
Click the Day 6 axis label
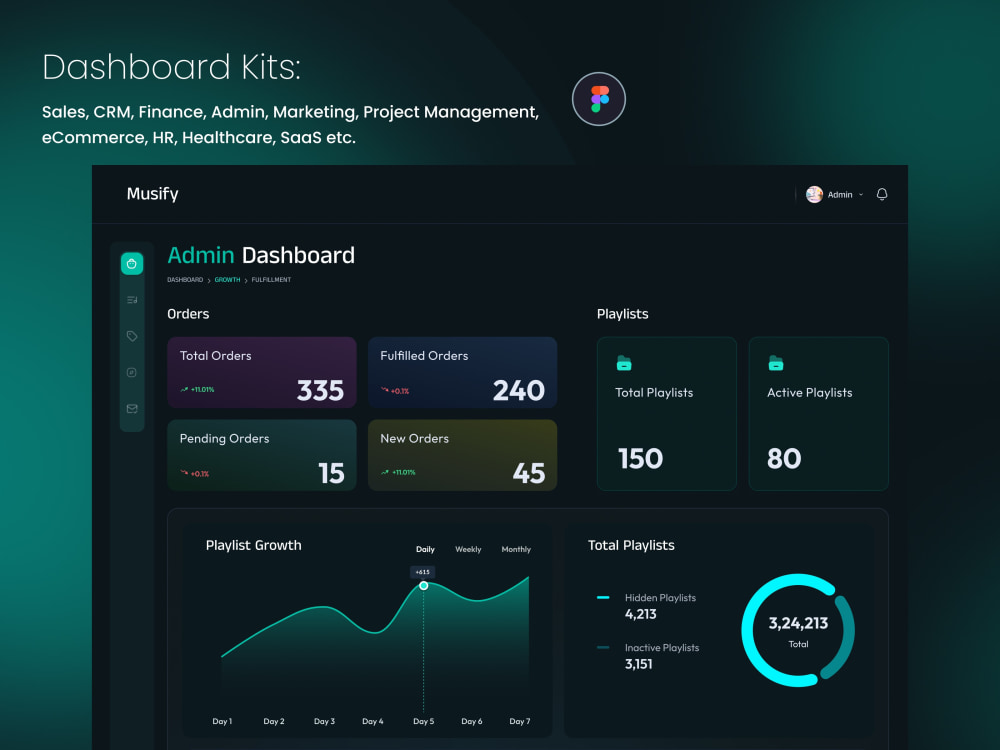click(x=471, y=721)
